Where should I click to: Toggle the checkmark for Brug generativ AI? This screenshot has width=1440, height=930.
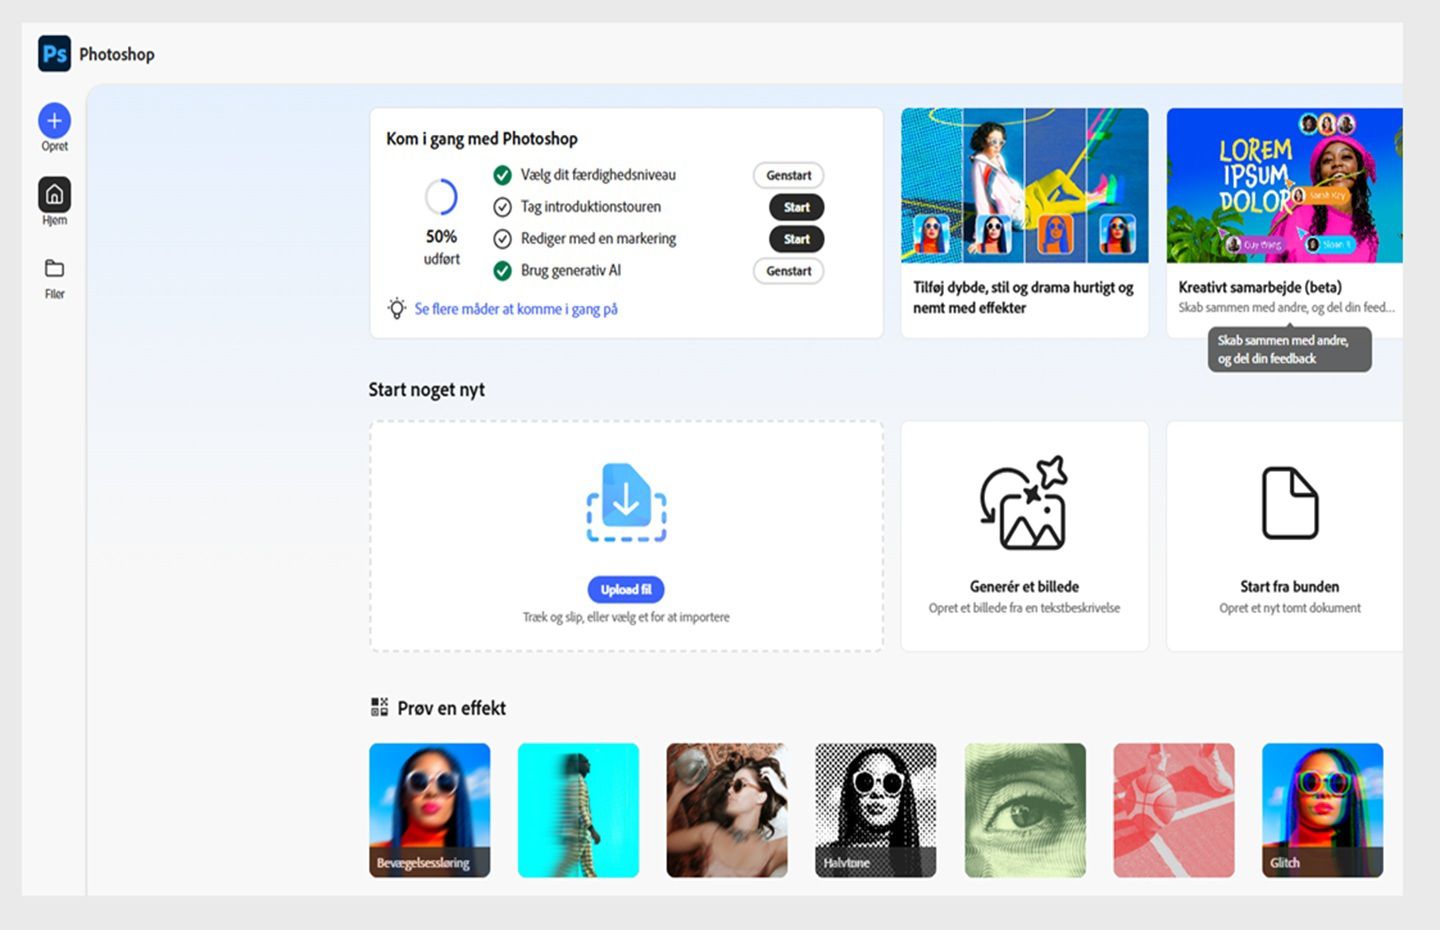click(502, 270)
